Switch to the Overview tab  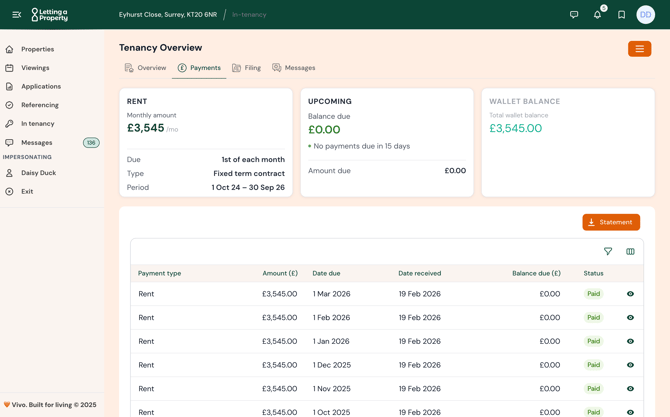click(145, 68)
